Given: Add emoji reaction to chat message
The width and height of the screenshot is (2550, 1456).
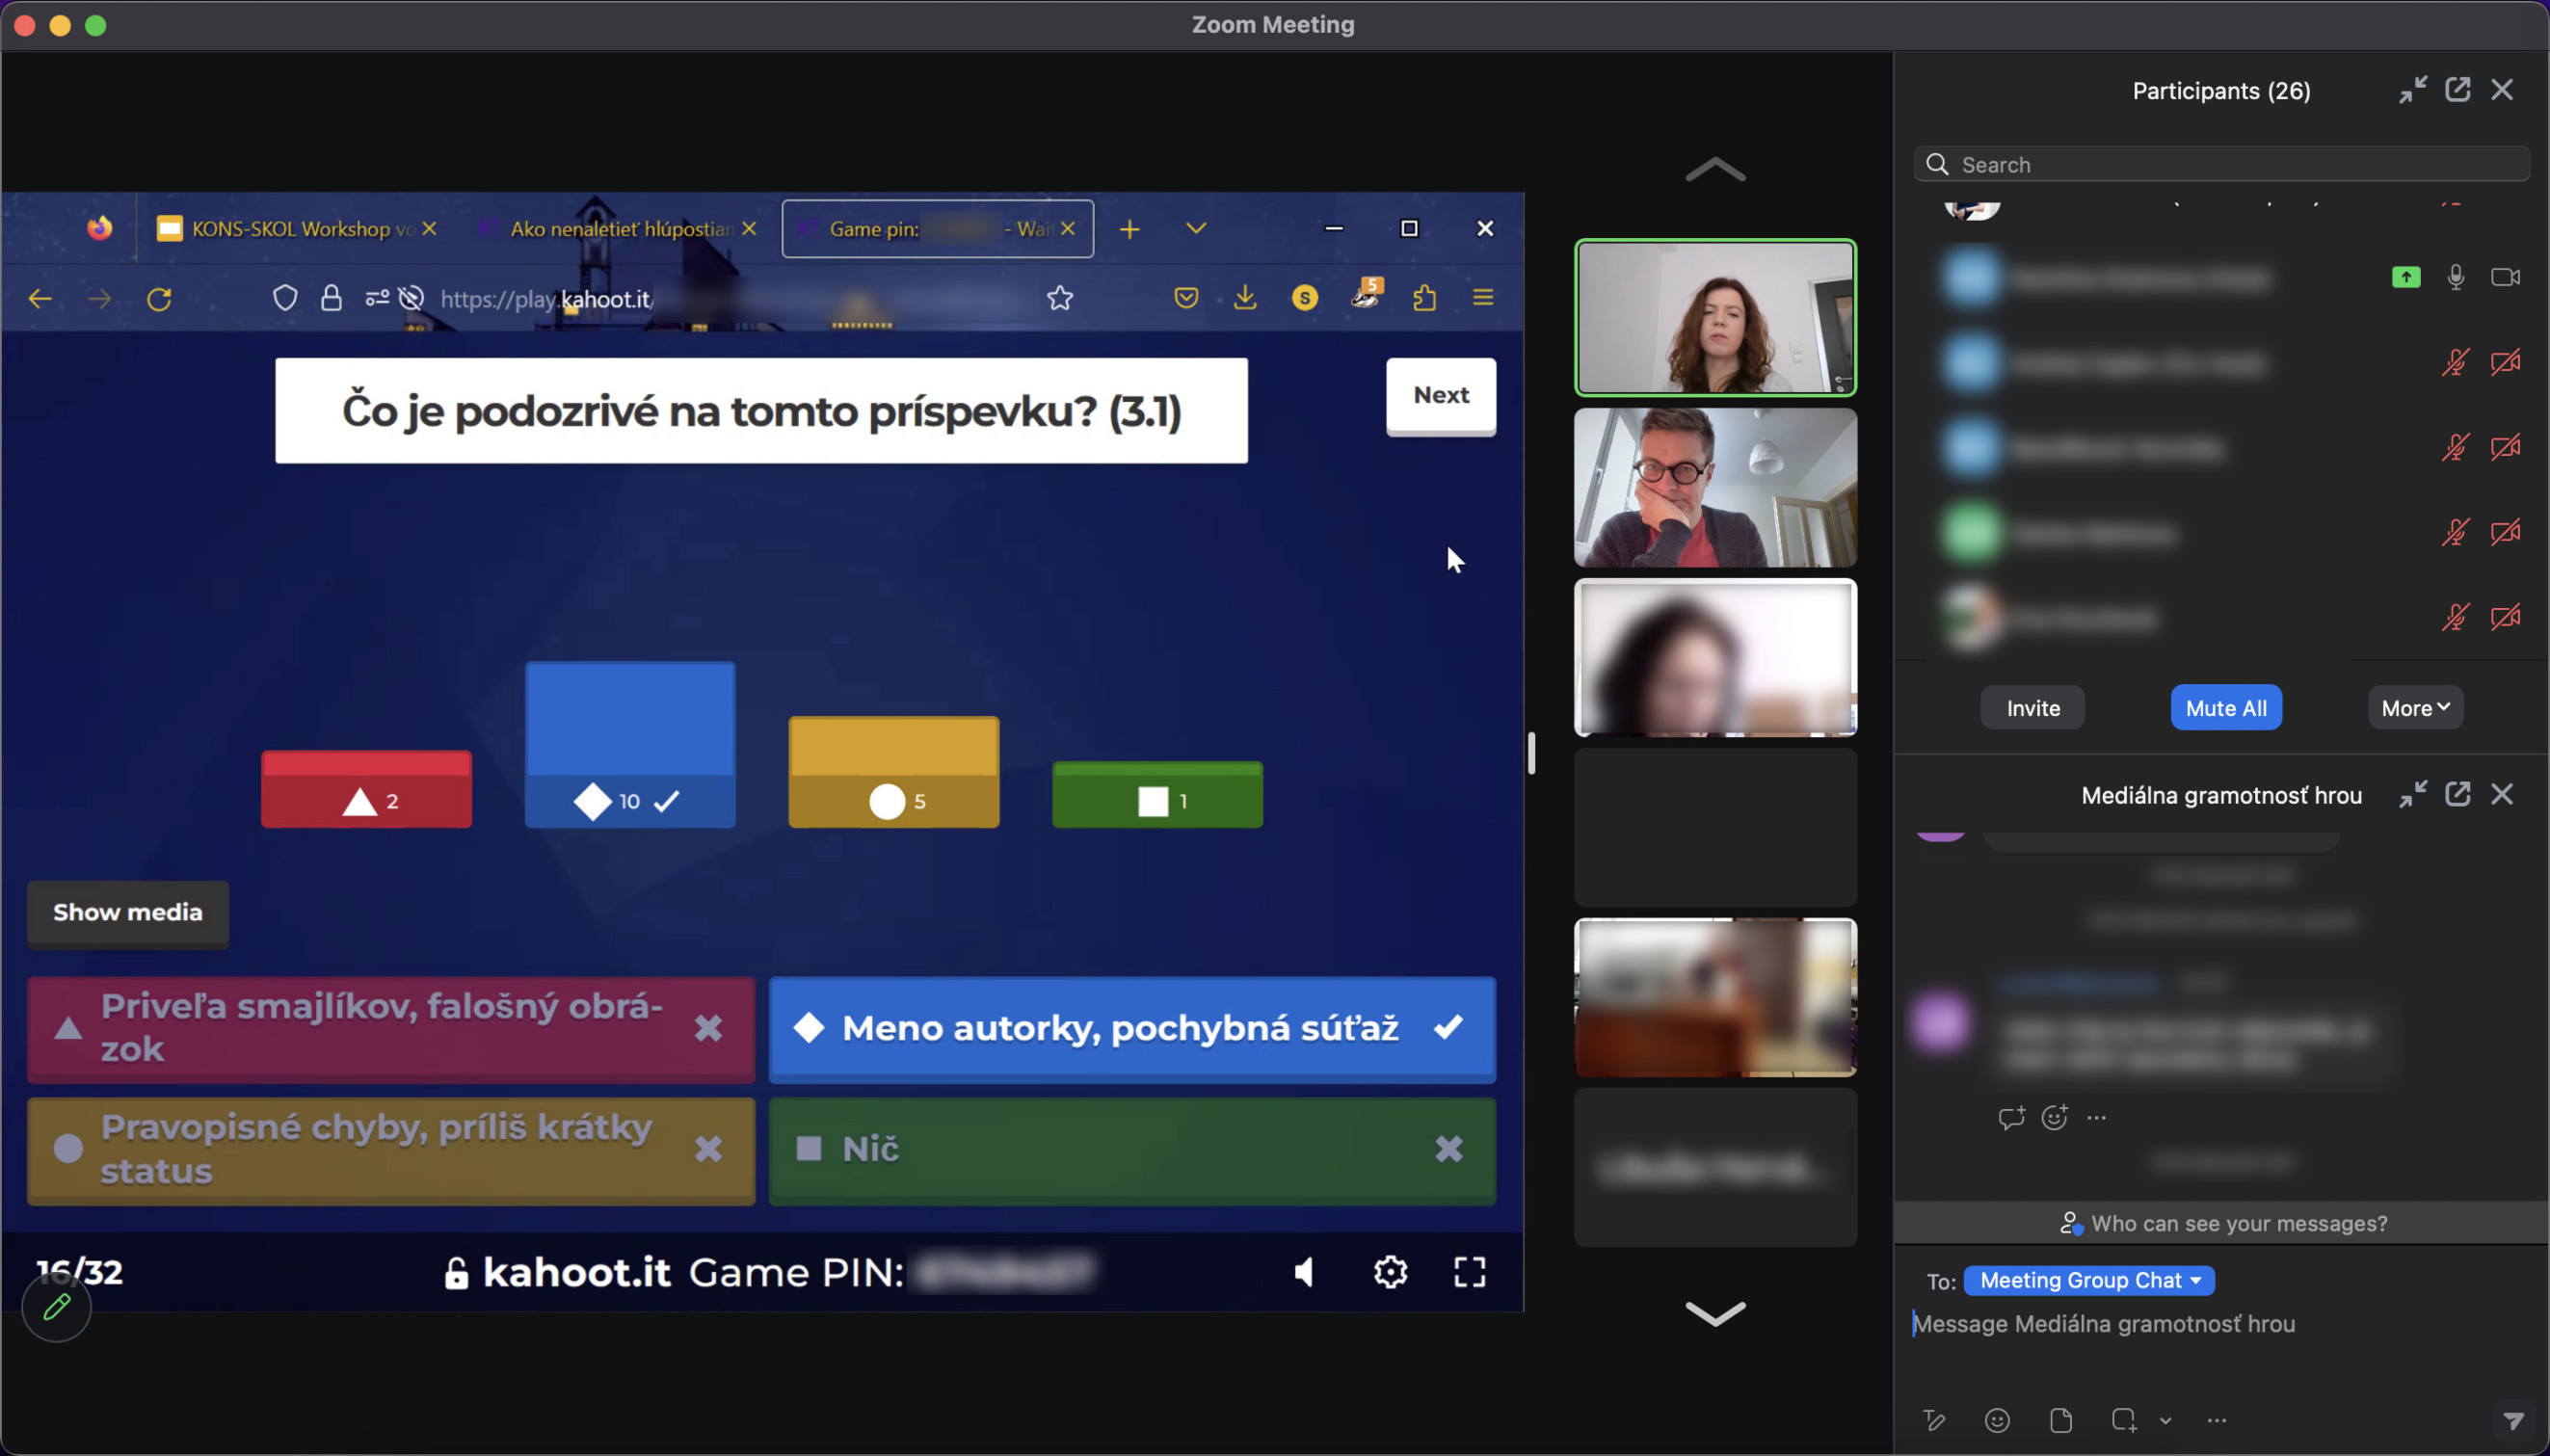Looking at the screenshot, I should click(2055, 1117).
